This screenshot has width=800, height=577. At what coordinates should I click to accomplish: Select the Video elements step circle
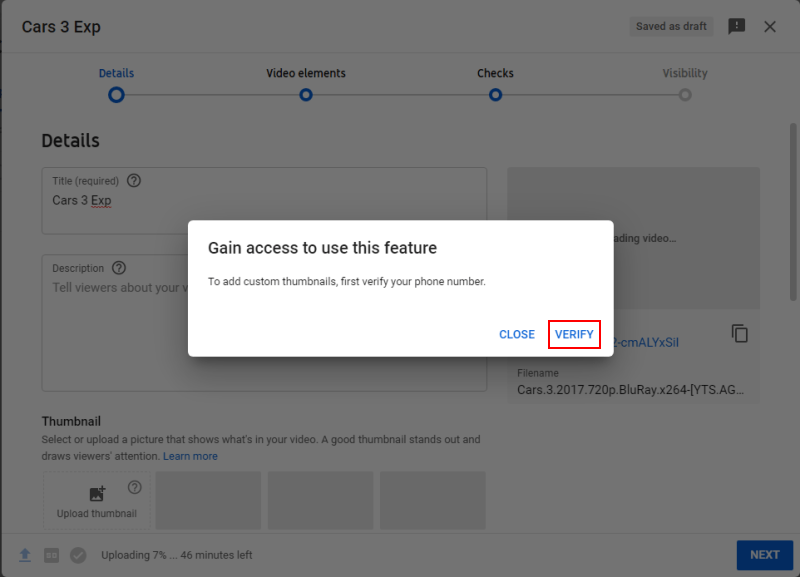pos(306,94)
